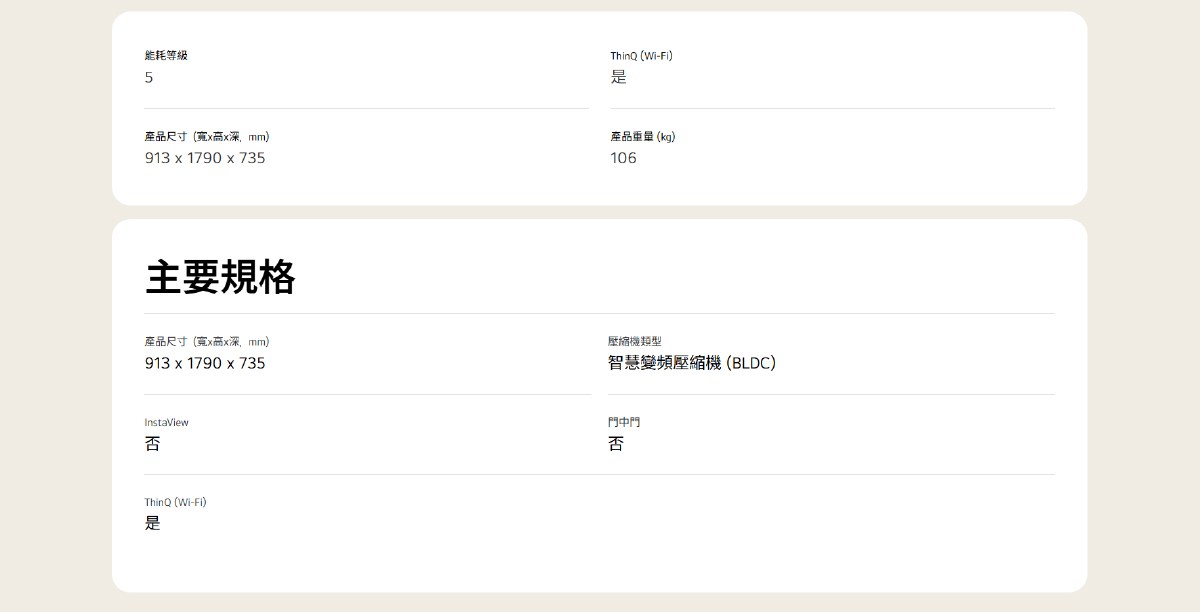Click the 是 value under the 主要規格 heading
1200x612 pixels.
click(152, 523)
